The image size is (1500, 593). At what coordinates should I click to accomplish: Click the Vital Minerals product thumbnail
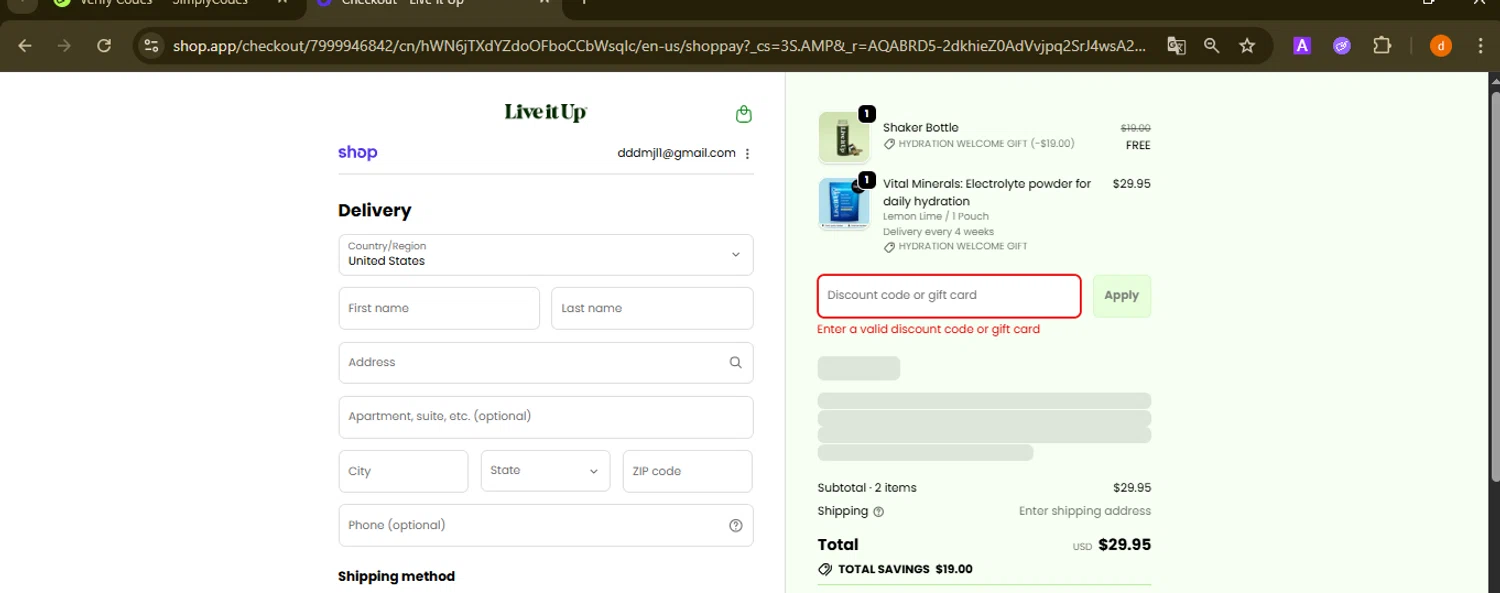[x=844, y=204]
